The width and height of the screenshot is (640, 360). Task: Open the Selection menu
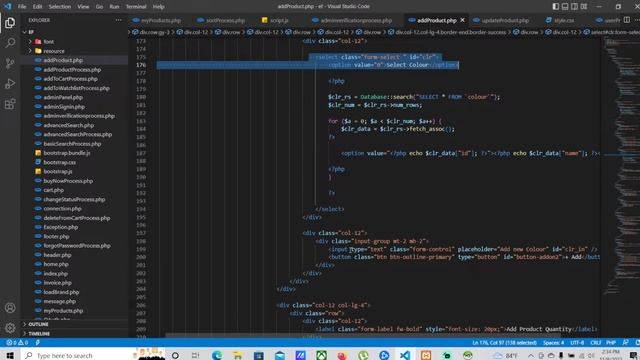point(60,7)
